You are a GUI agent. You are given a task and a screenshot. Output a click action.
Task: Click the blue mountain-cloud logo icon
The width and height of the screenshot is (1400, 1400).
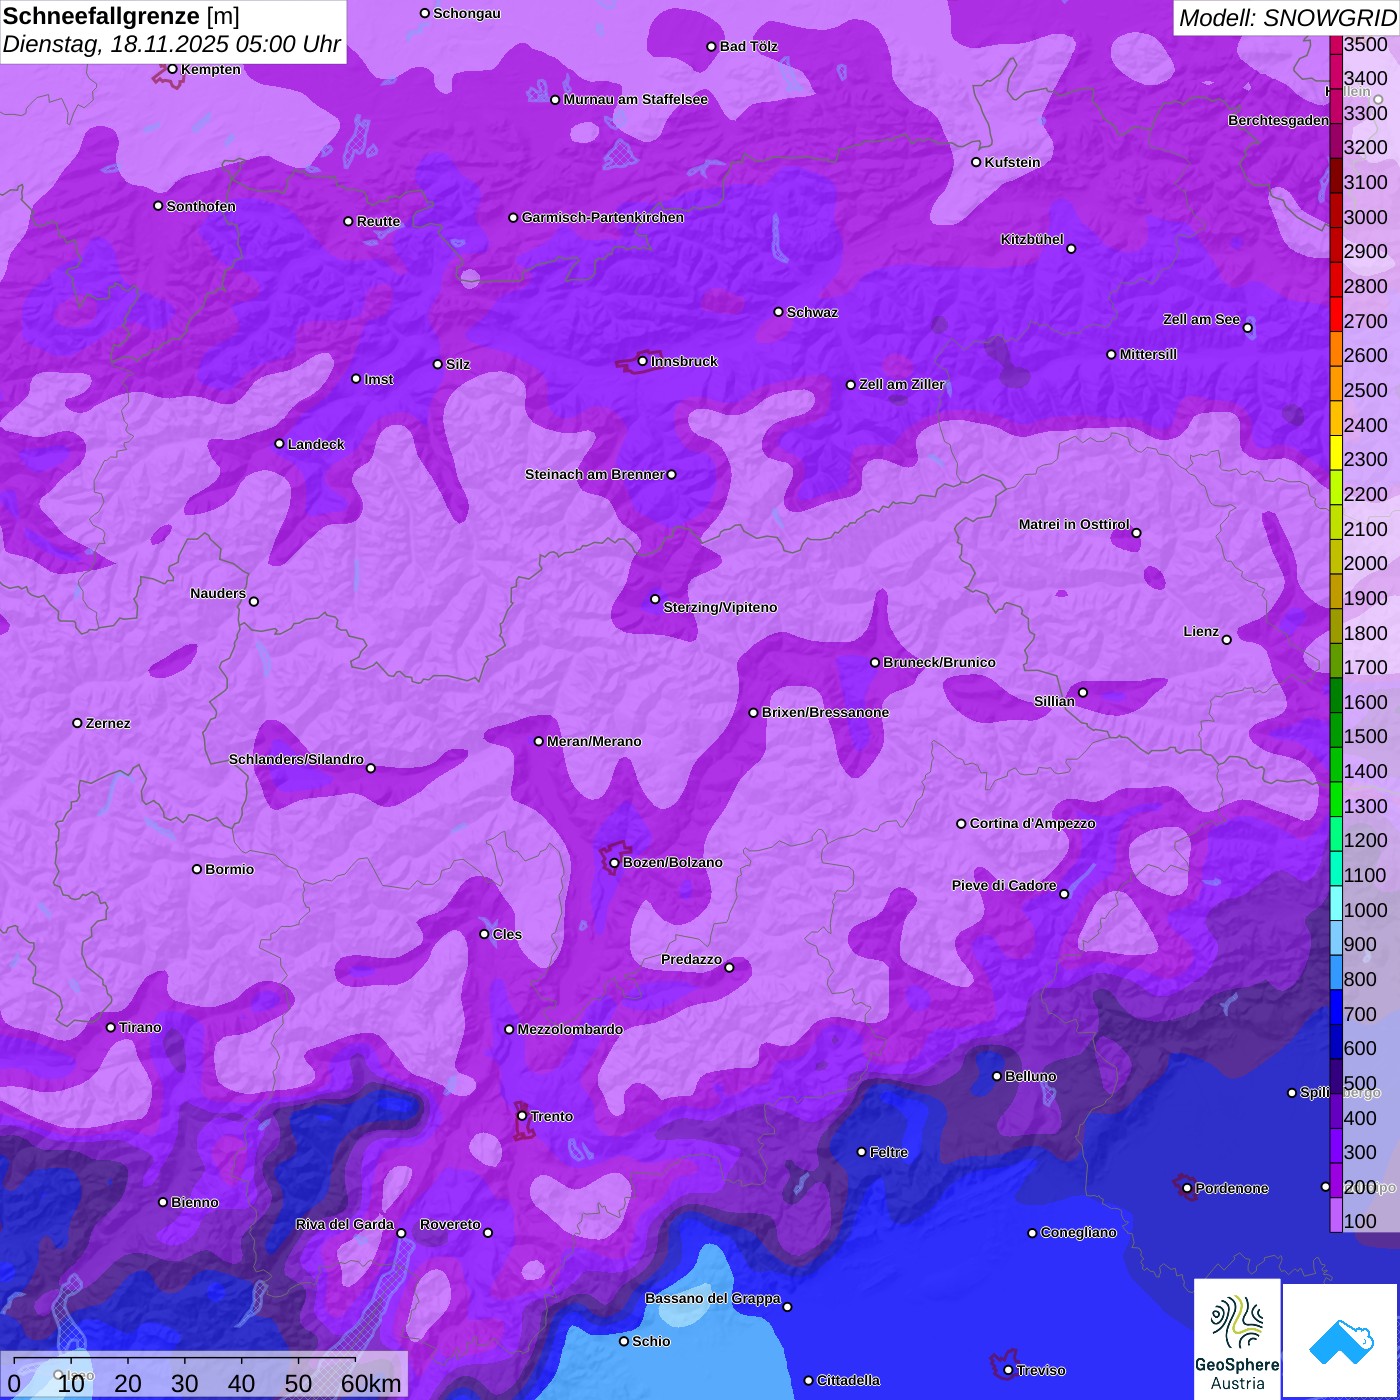pos(1341,1342)
